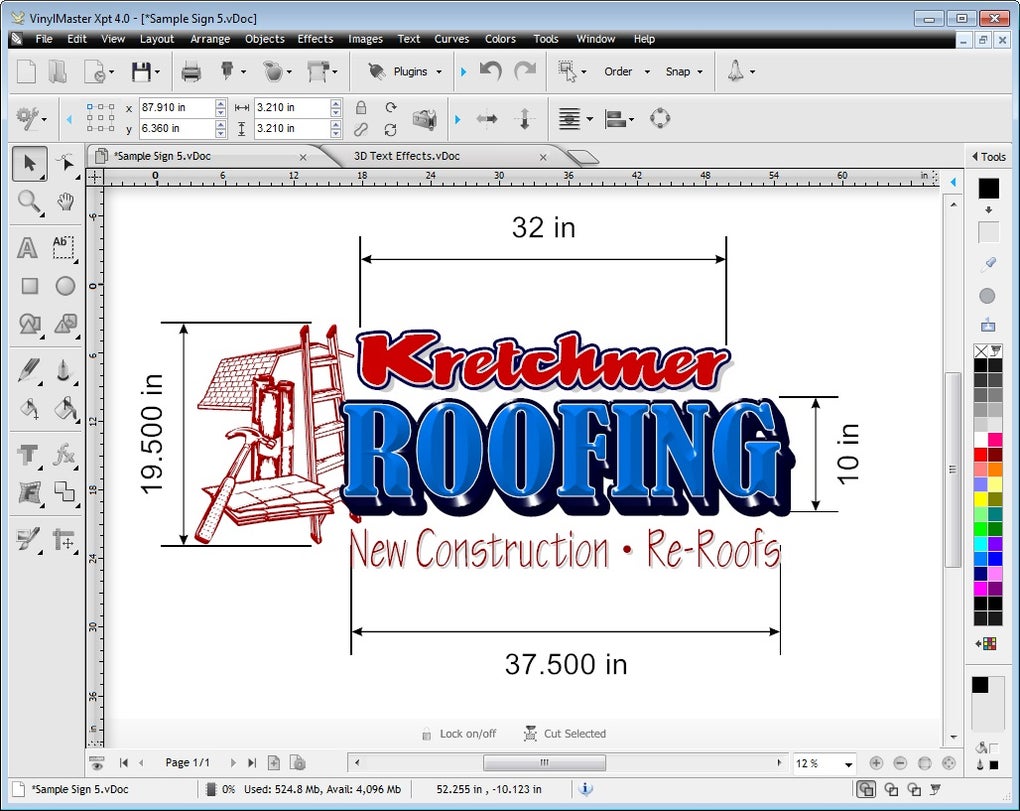Open the Effects menu
Screen dimensions: 1020x811
[315, 39]
